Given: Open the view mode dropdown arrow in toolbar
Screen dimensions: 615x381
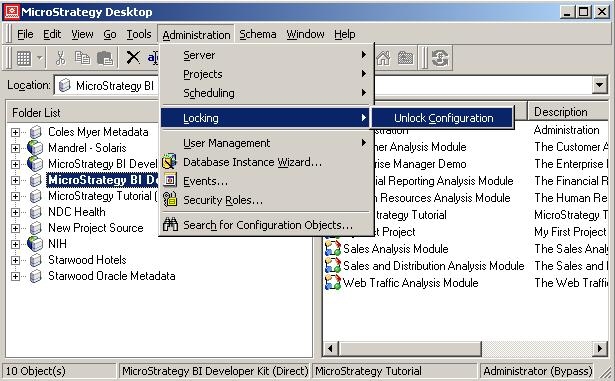Looking at the screenshot, I should tap(40, 58).
